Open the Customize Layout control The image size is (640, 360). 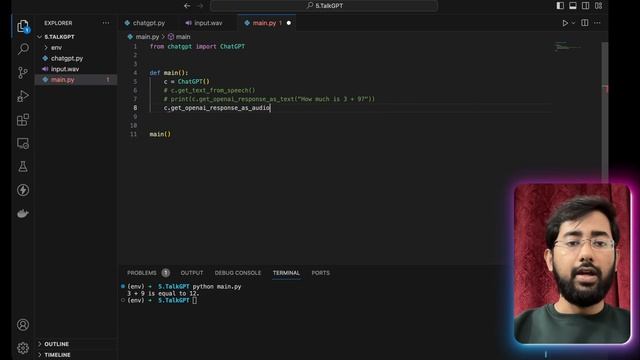[598, 5]
